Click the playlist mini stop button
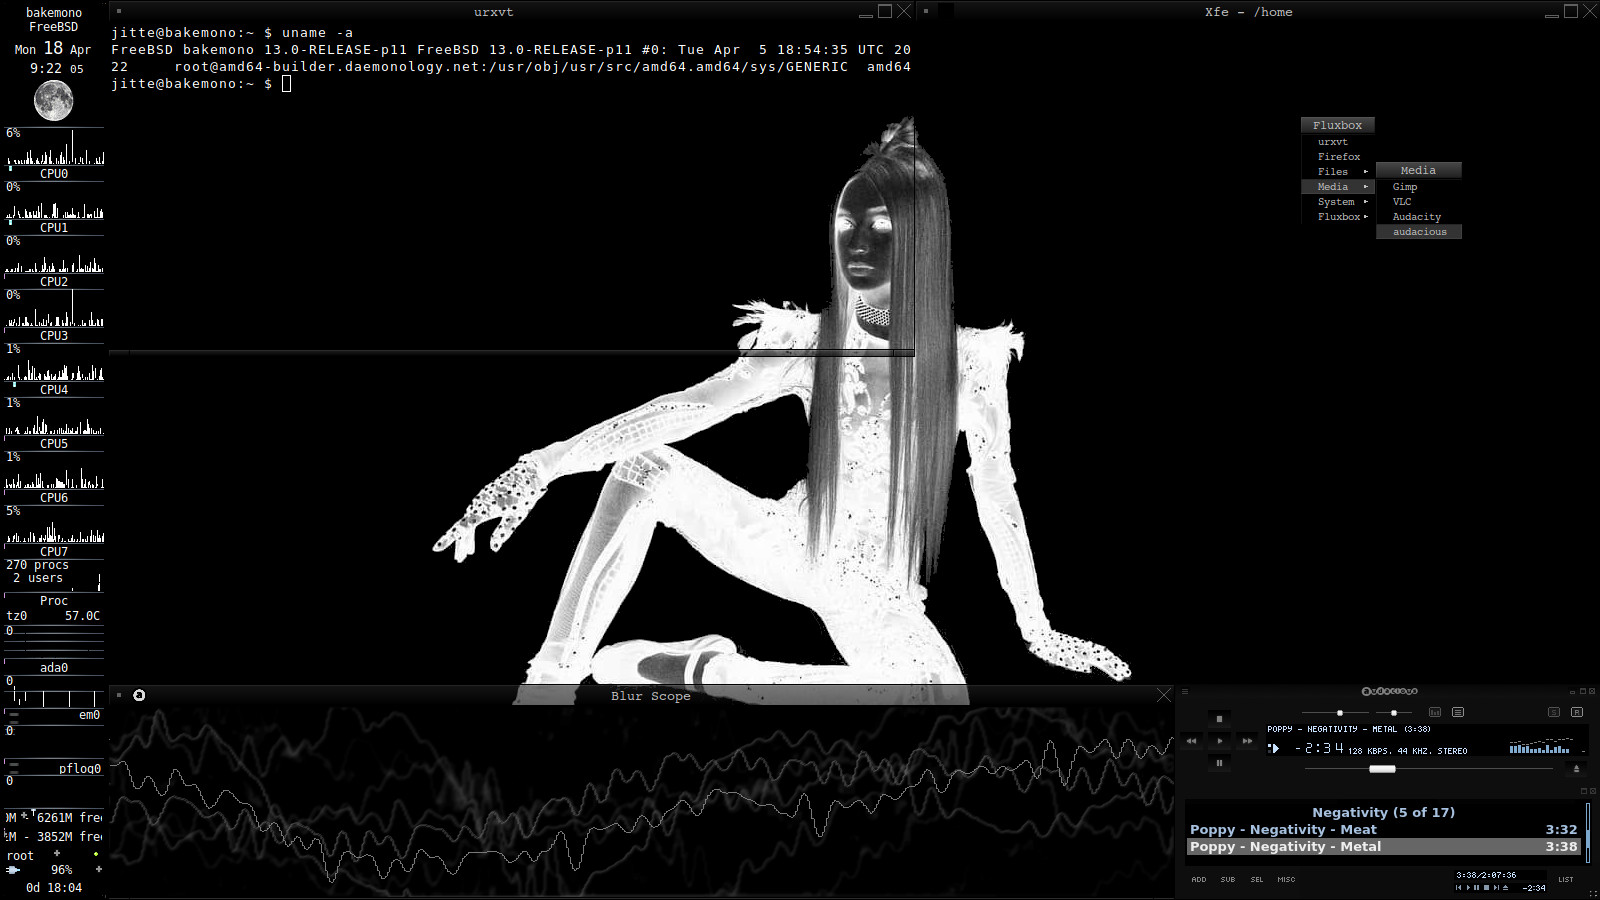 click(x=1486, y=887)
